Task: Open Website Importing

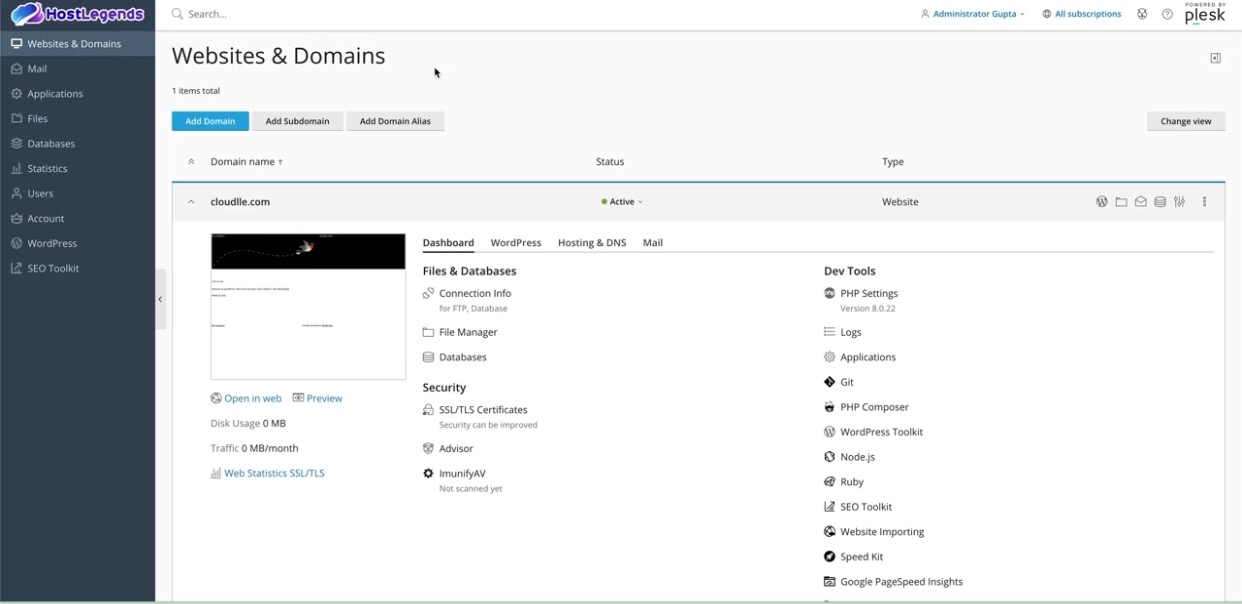Action: pos(882,532)
